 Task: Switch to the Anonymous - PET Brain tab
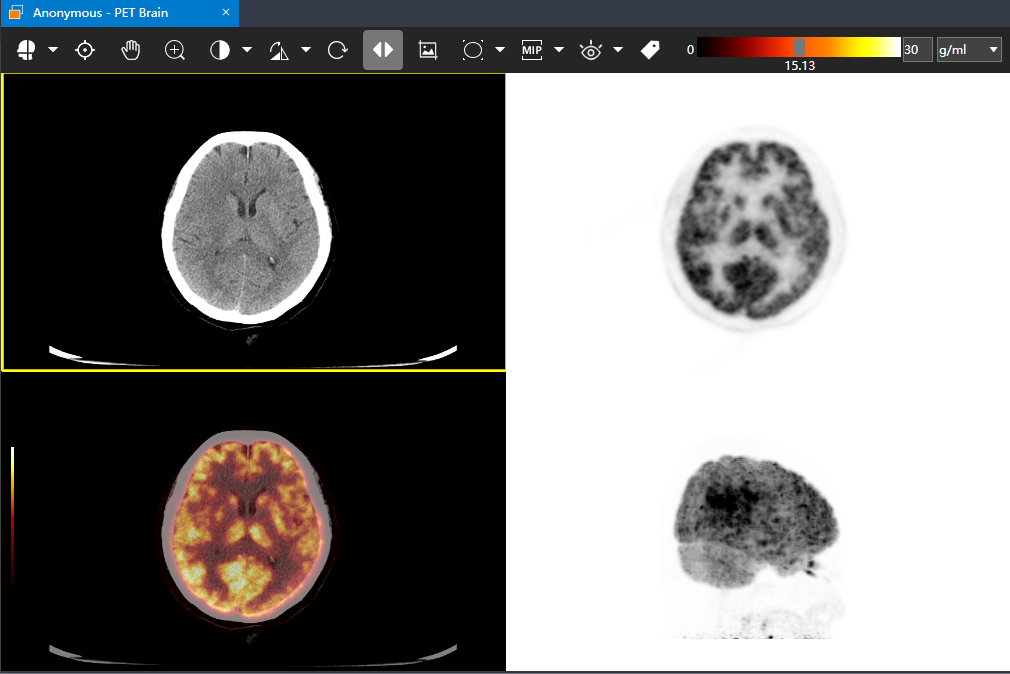(120, 13)
